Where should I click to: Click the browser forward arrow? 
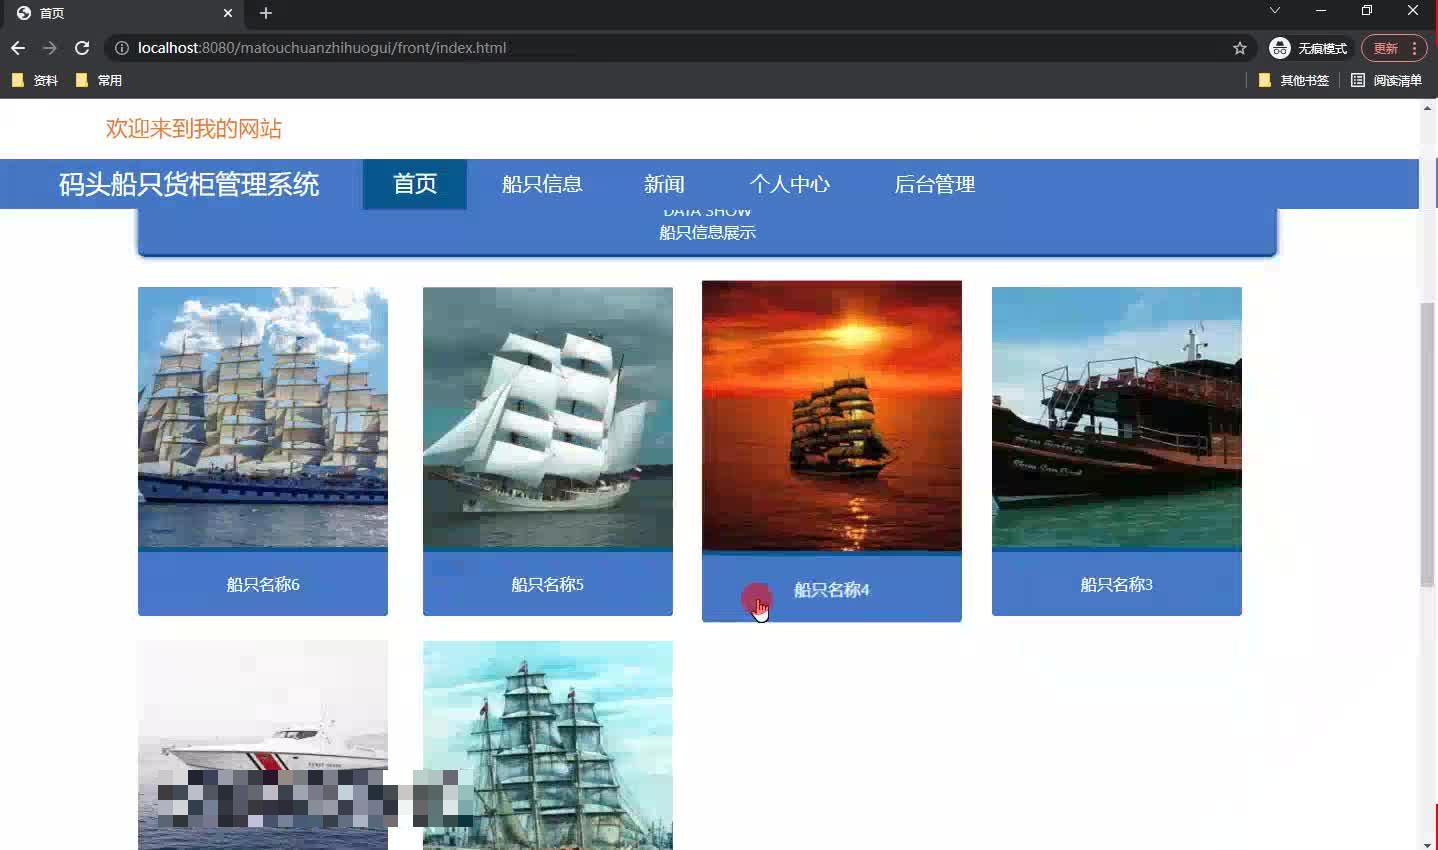click(x=49, y=47)
